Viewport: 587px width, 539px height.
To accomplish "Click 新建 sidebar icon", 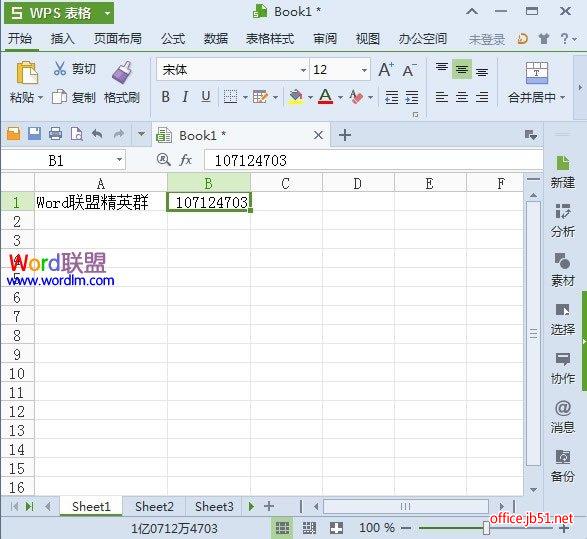I will click(562, 172).
